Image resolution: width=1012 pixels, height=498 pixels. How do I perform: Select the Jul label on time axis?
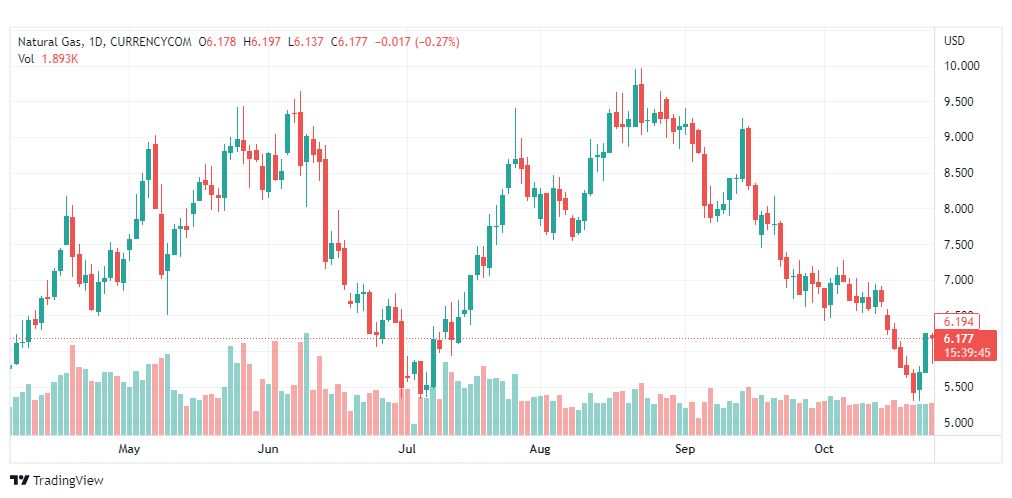(407, 449)
